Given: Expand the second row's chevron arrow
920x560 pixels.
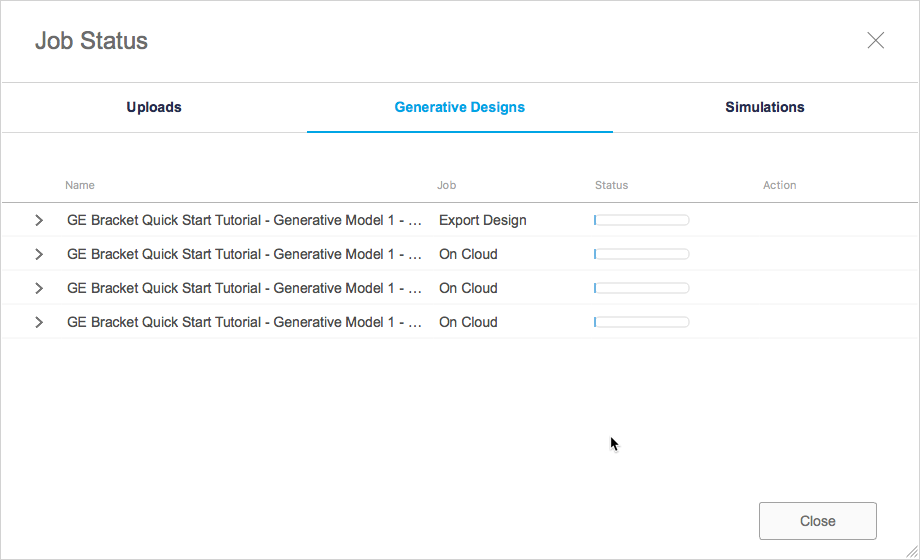Looking at the screenshot, I should click(39, 254).
